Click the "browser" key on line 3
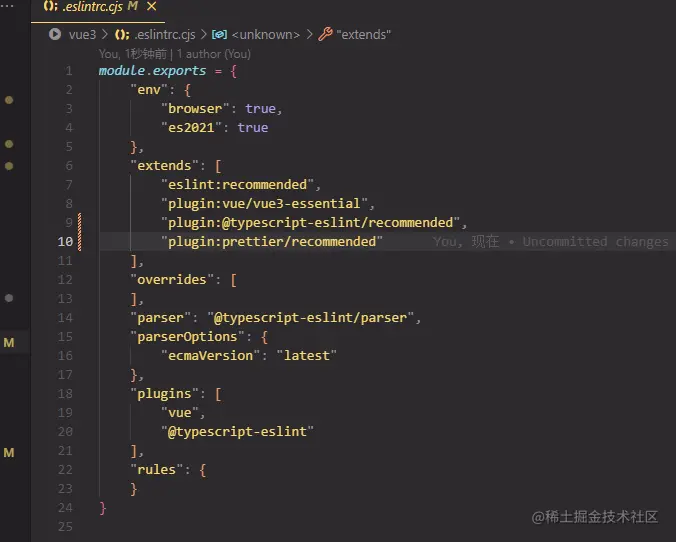This screenshot has width=676, height=542. tap(195, 109)
